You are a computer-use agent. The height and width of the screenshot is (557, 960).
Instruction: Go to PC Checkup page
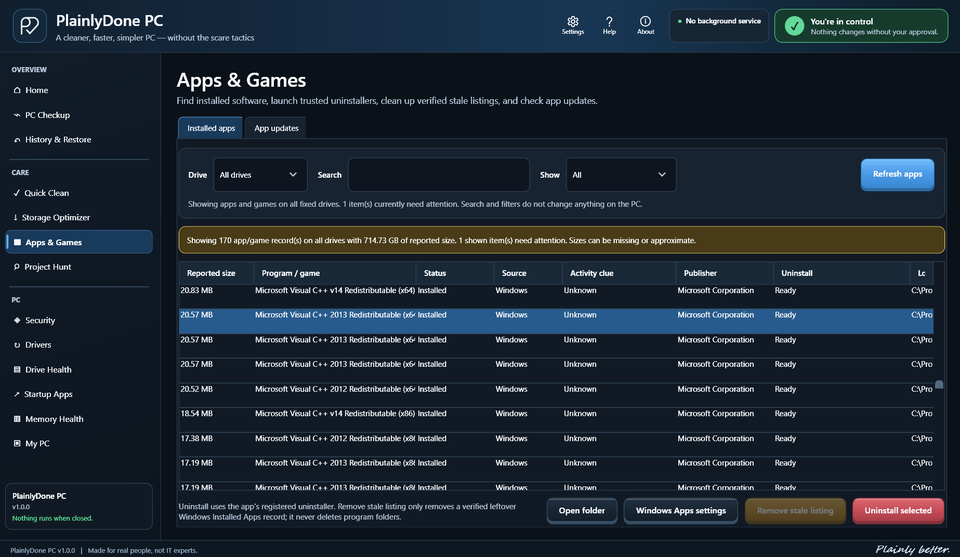79,115
